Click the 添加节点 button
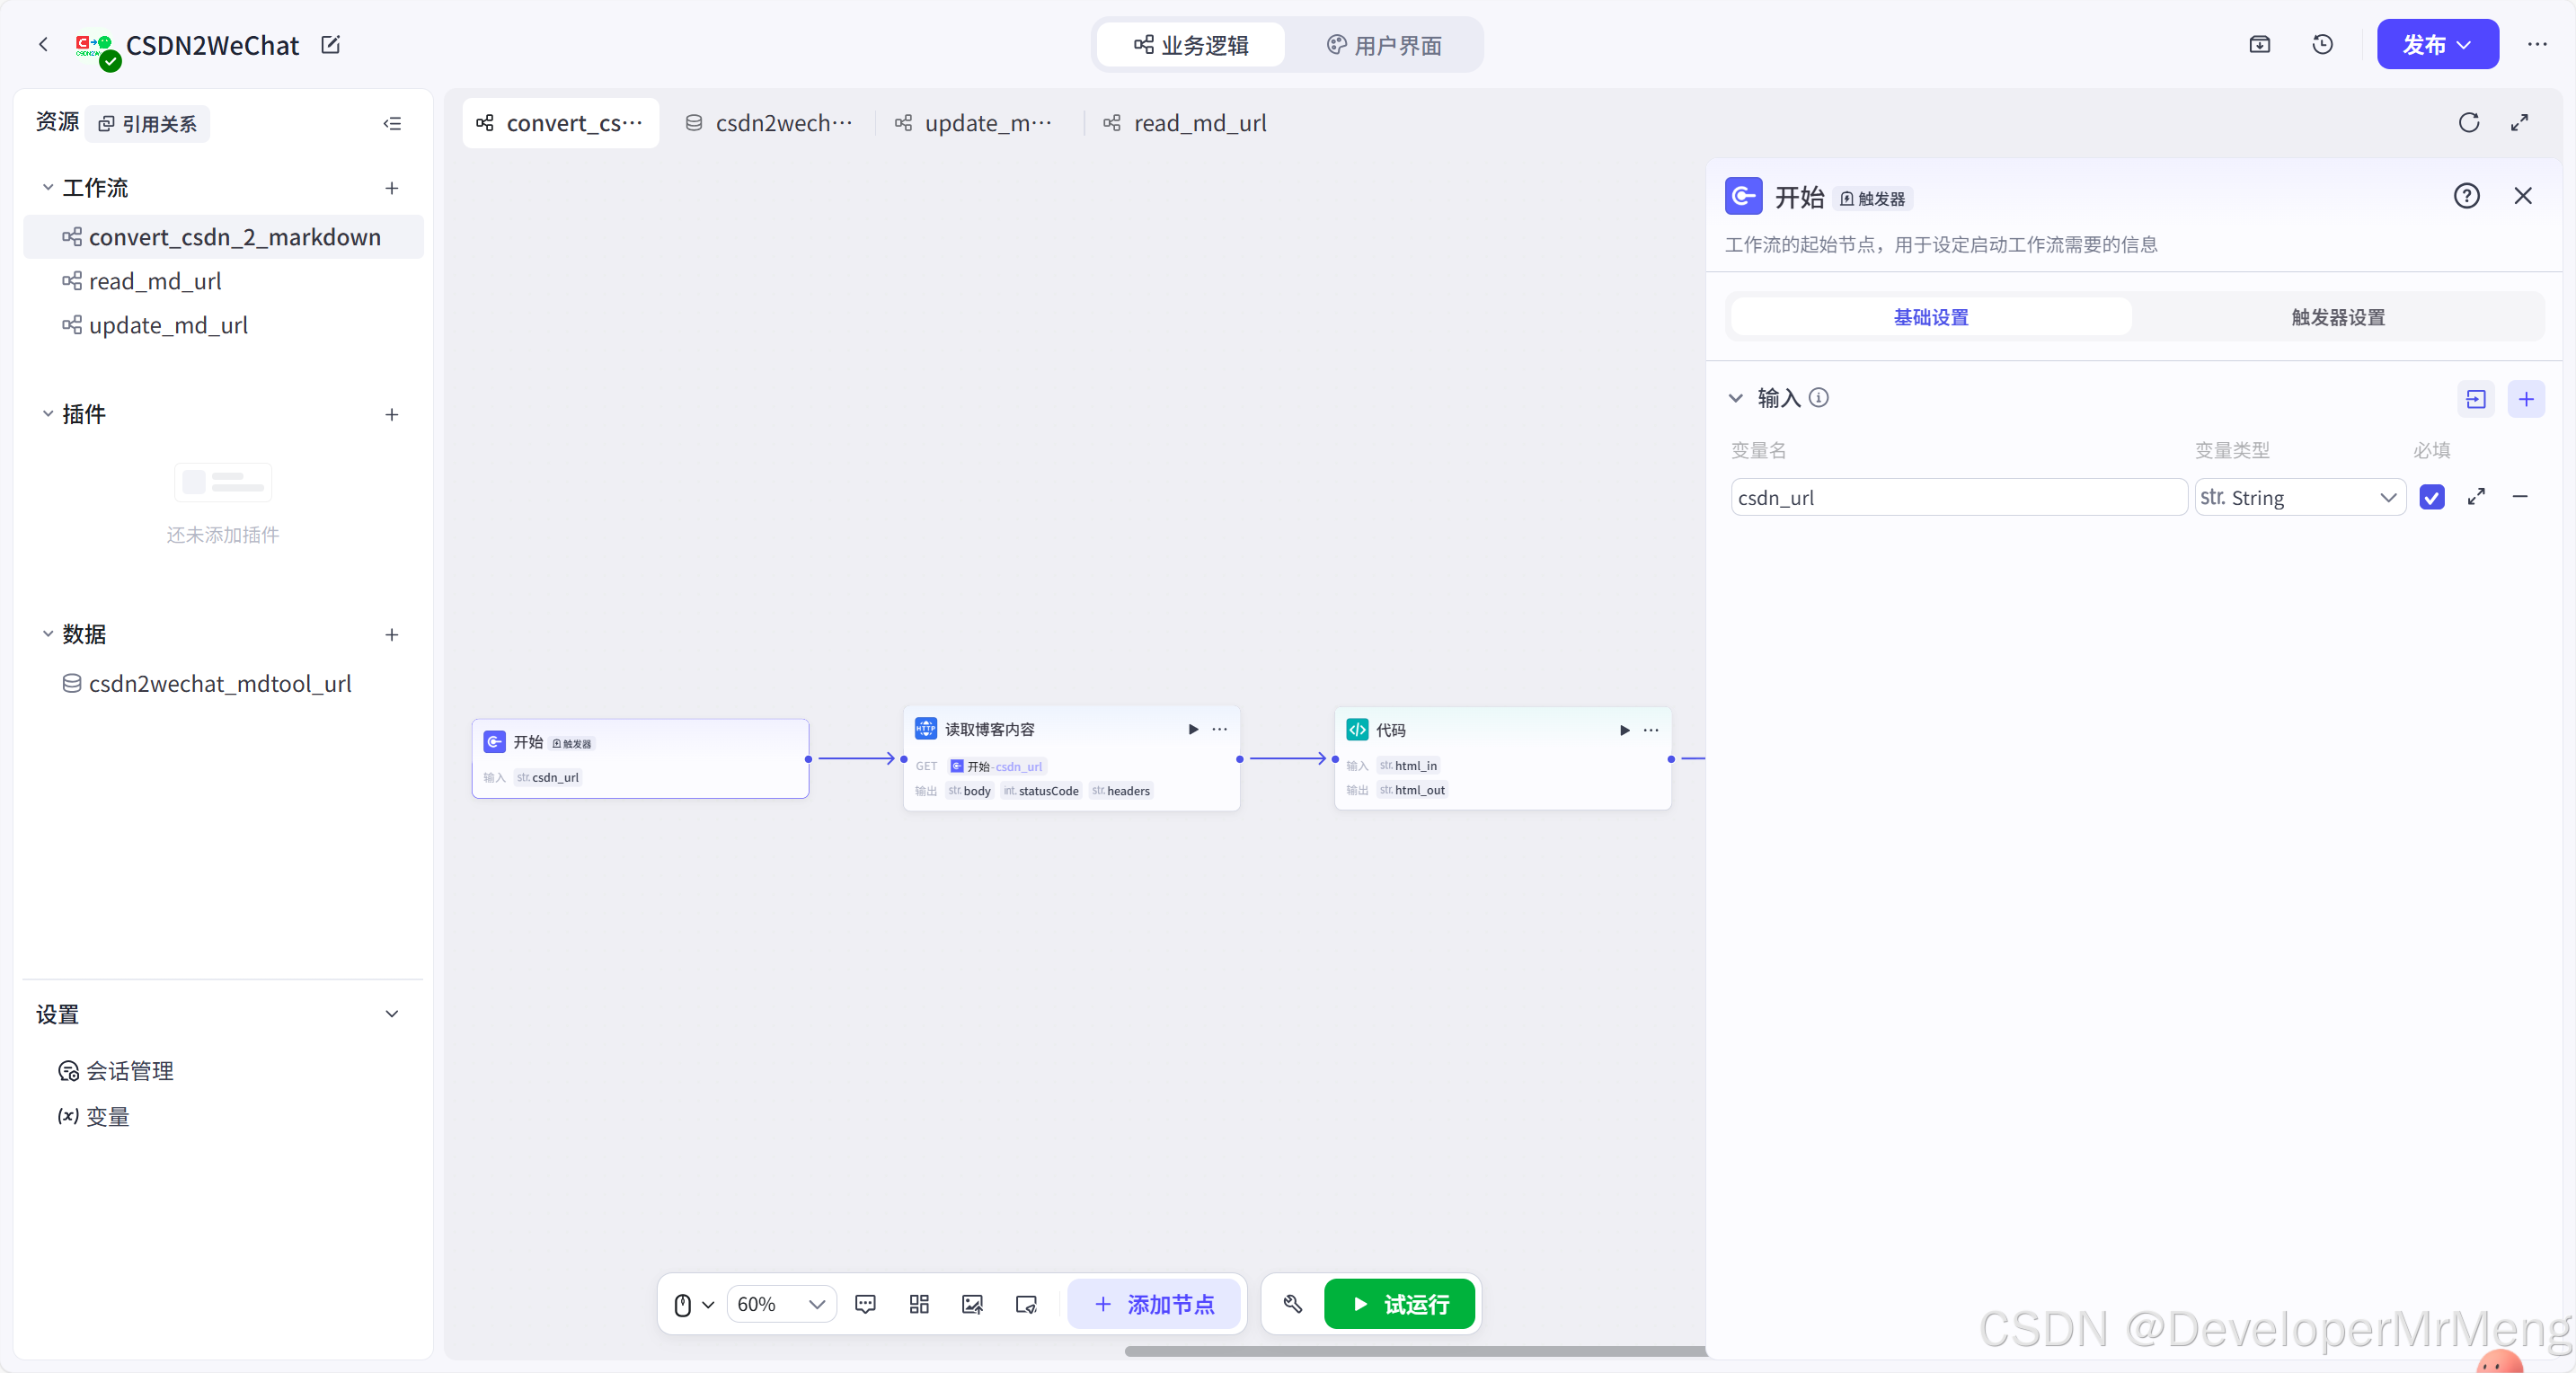Image resolution: width=2576 pixels, height=1373 pixels. 1154,1304
